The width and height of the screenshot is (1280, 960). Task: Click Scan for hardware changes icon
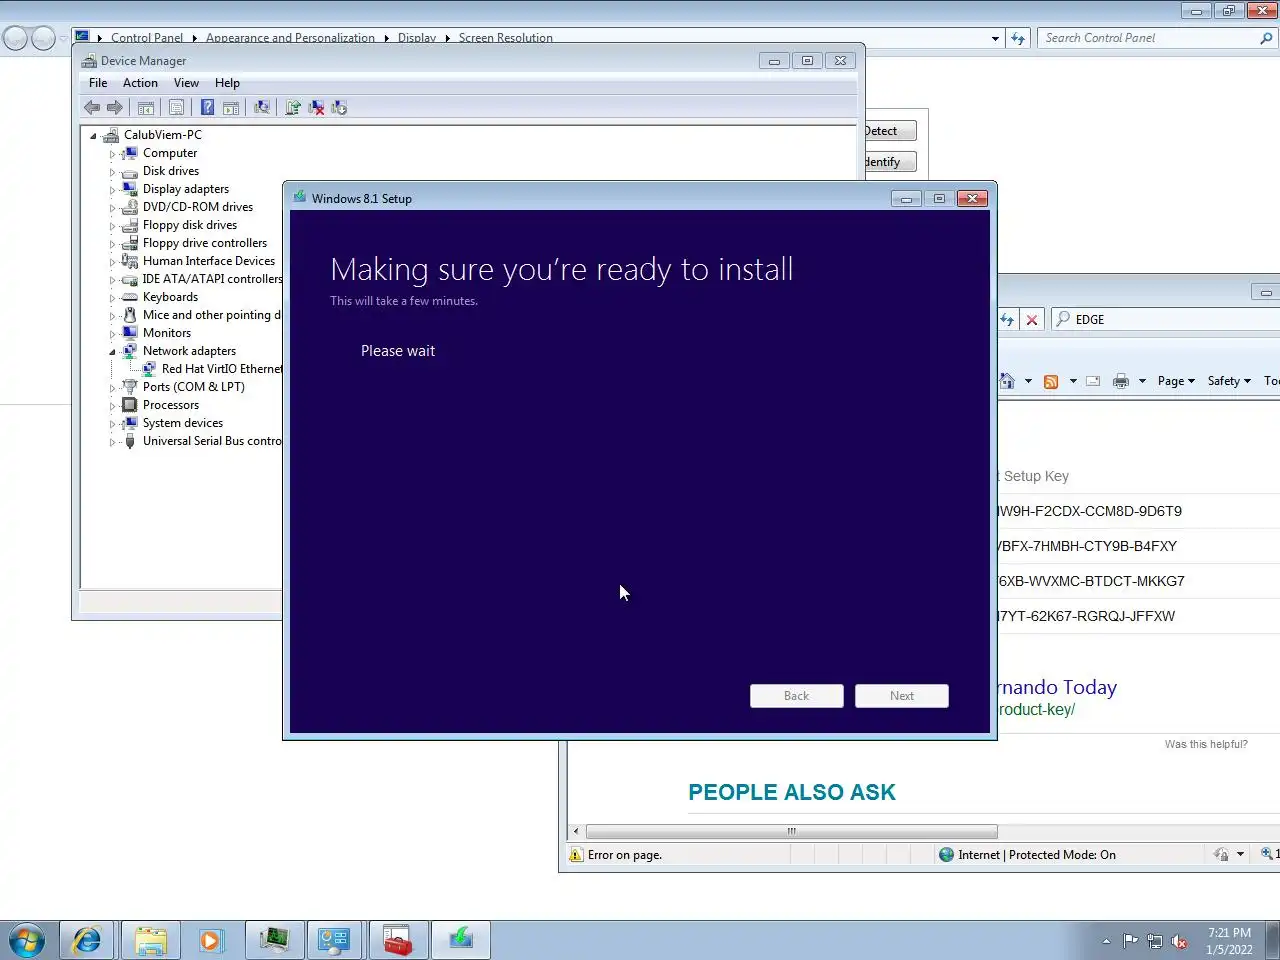click(x=262, y=108)
